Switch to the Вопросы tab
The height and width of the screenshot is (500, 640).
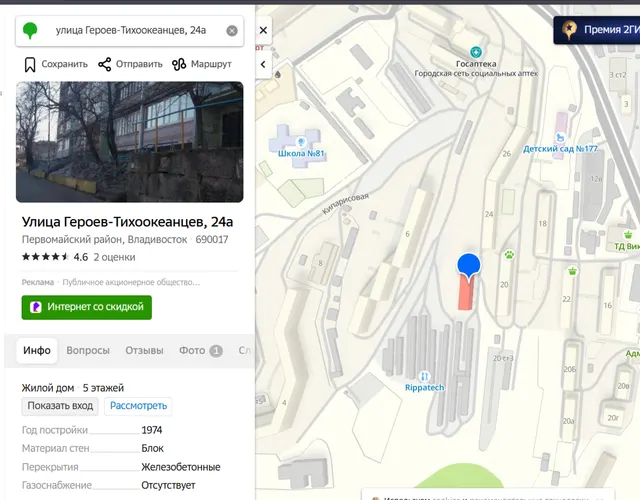point(88,351)
